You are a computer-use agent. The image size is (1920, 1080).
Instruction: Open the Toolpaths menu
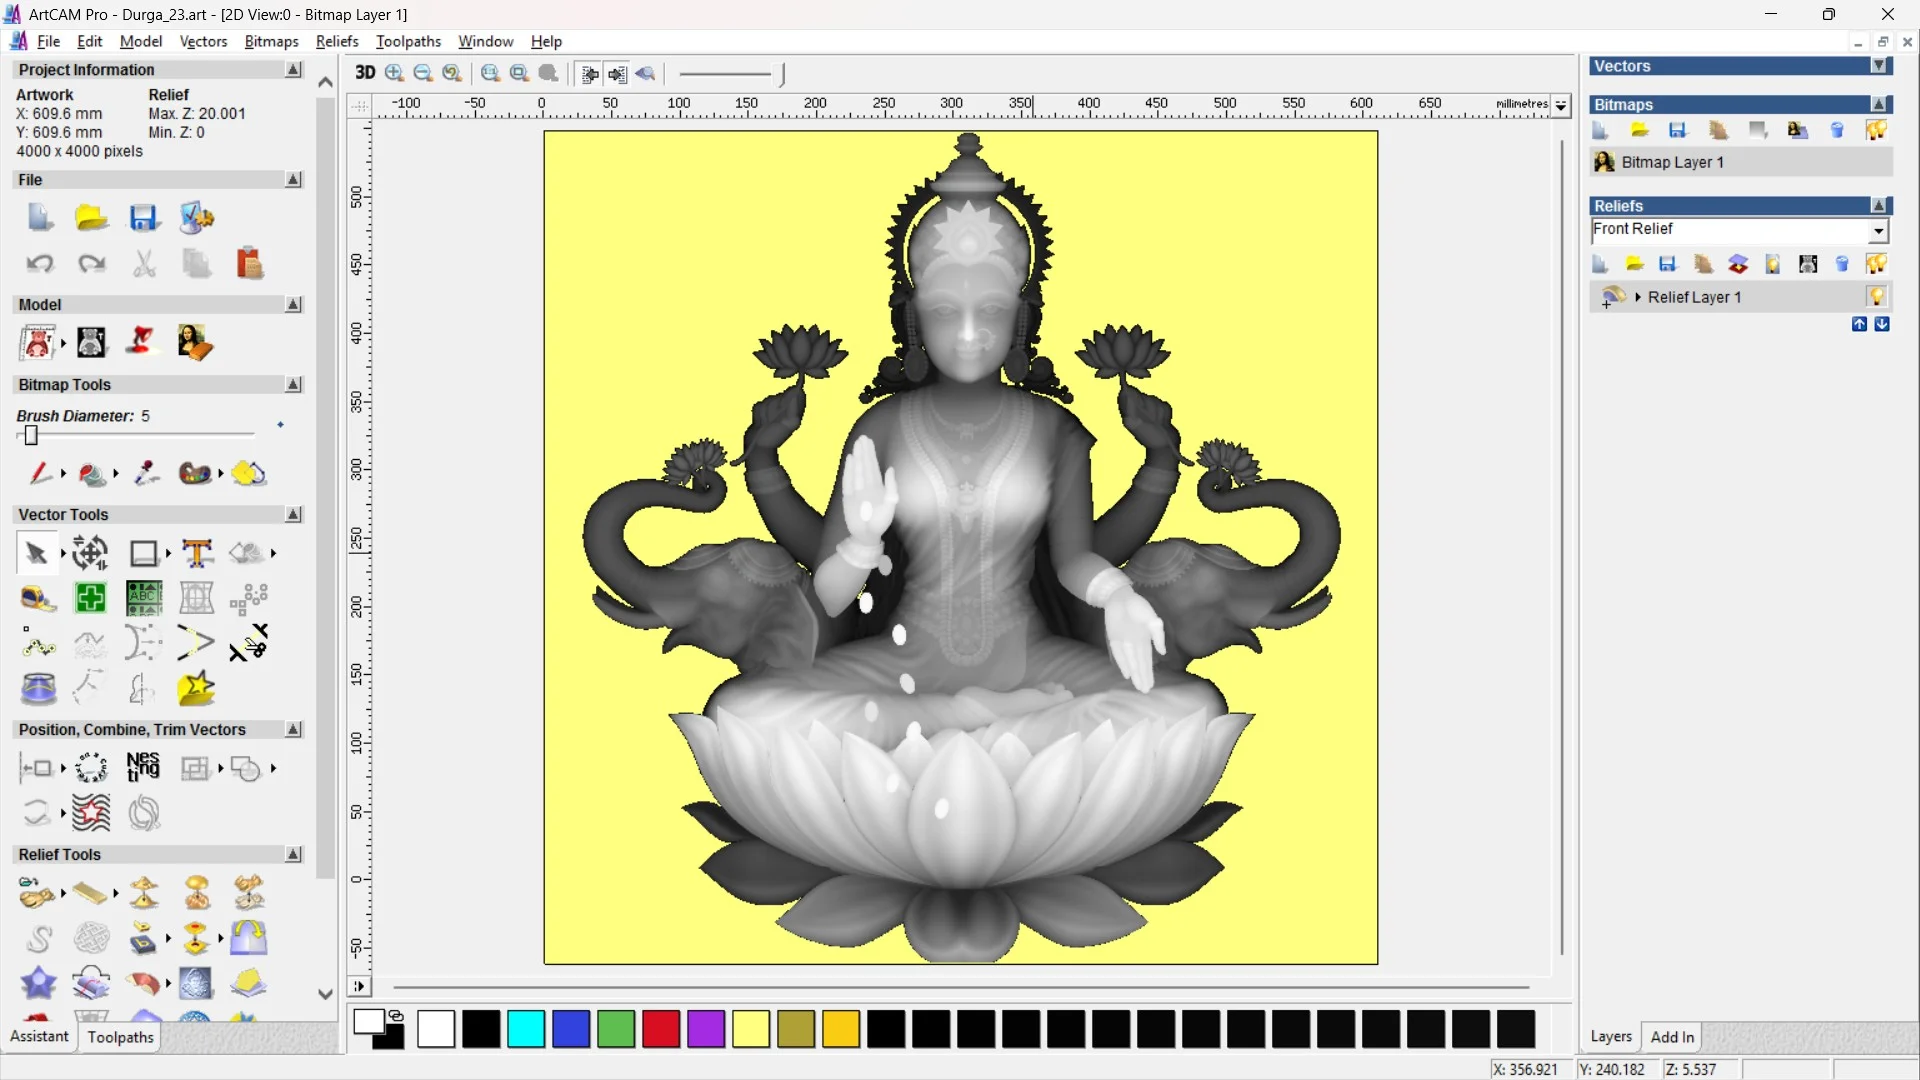(x=408, y=41)
